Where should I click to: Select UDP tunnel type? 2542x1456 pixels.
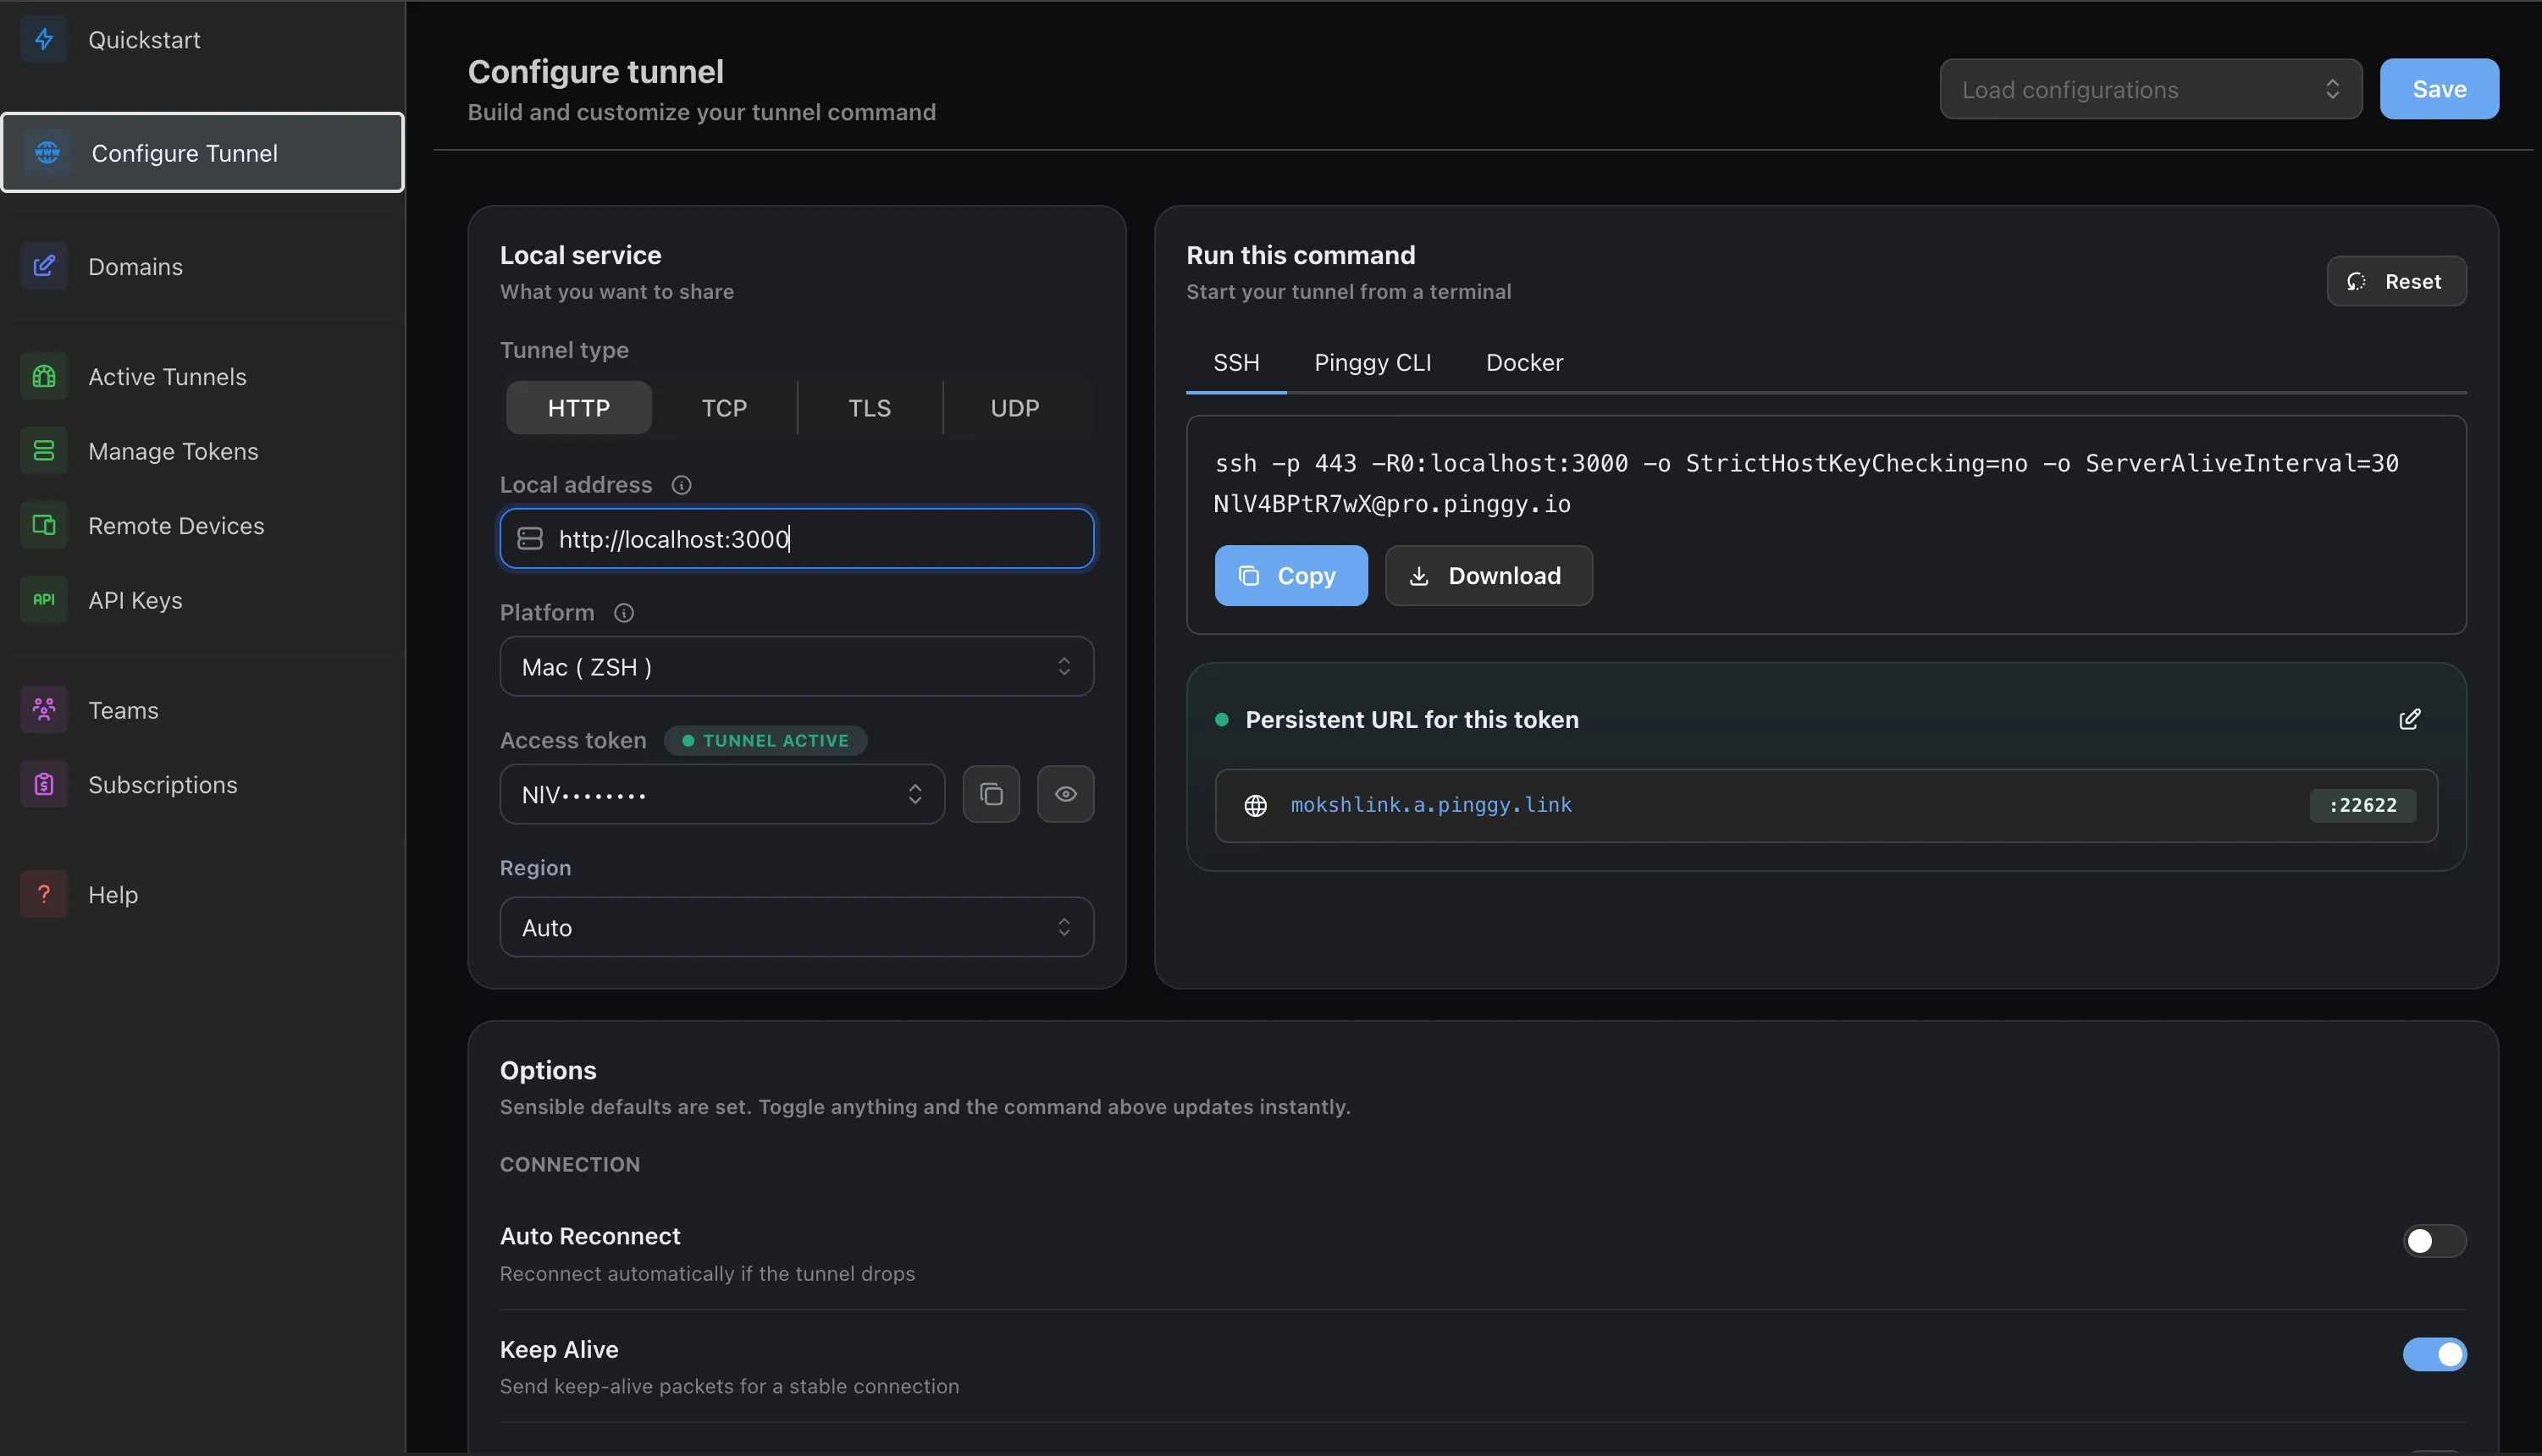[x=1015, y=408]
